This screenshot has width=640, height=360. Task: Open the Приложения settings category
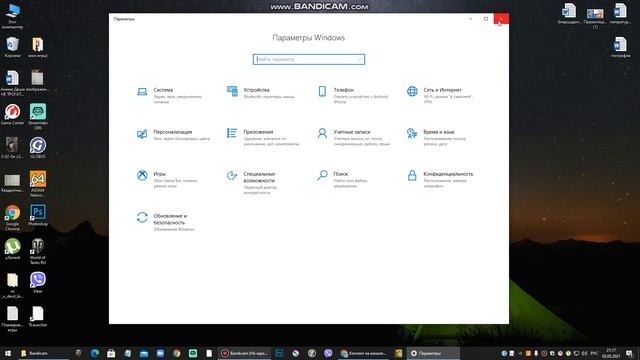tap(263, 138)
